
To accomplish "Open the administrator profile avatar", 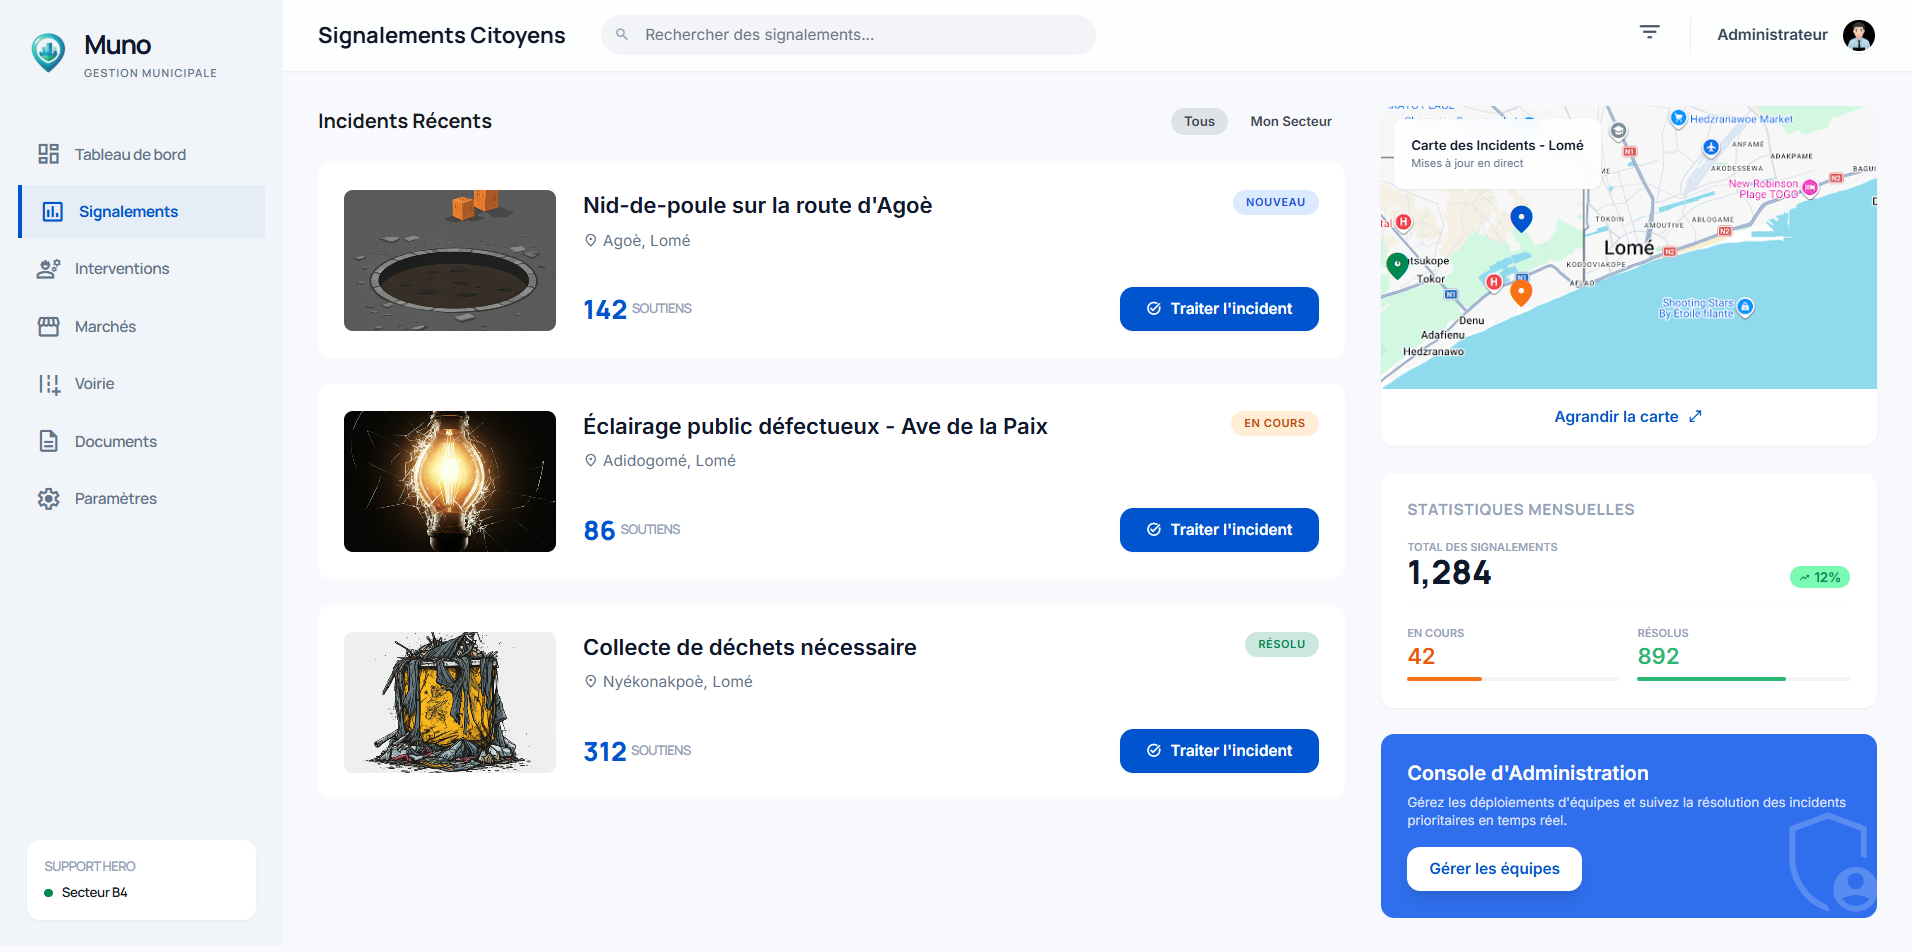I will (1858, 35).
